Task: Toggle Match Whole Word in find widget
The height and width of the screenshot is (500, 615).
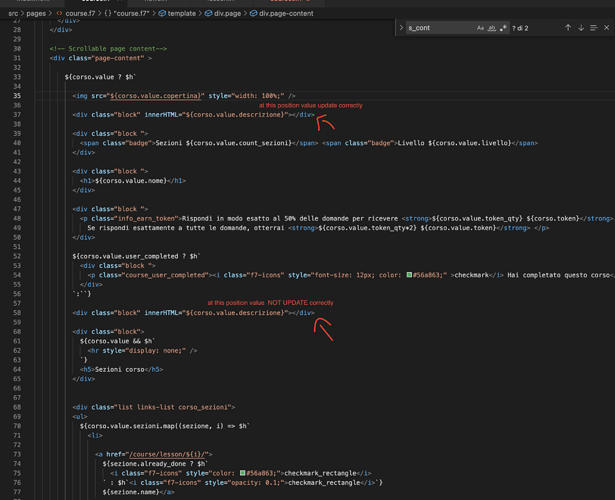Action: tap(491, 28)
